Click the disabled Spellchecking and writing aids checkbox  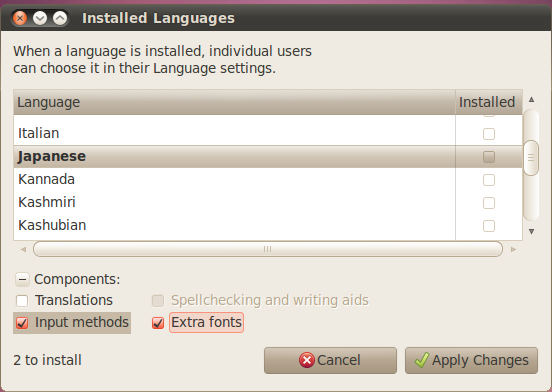pyautogui.click(x=158, y=301)
